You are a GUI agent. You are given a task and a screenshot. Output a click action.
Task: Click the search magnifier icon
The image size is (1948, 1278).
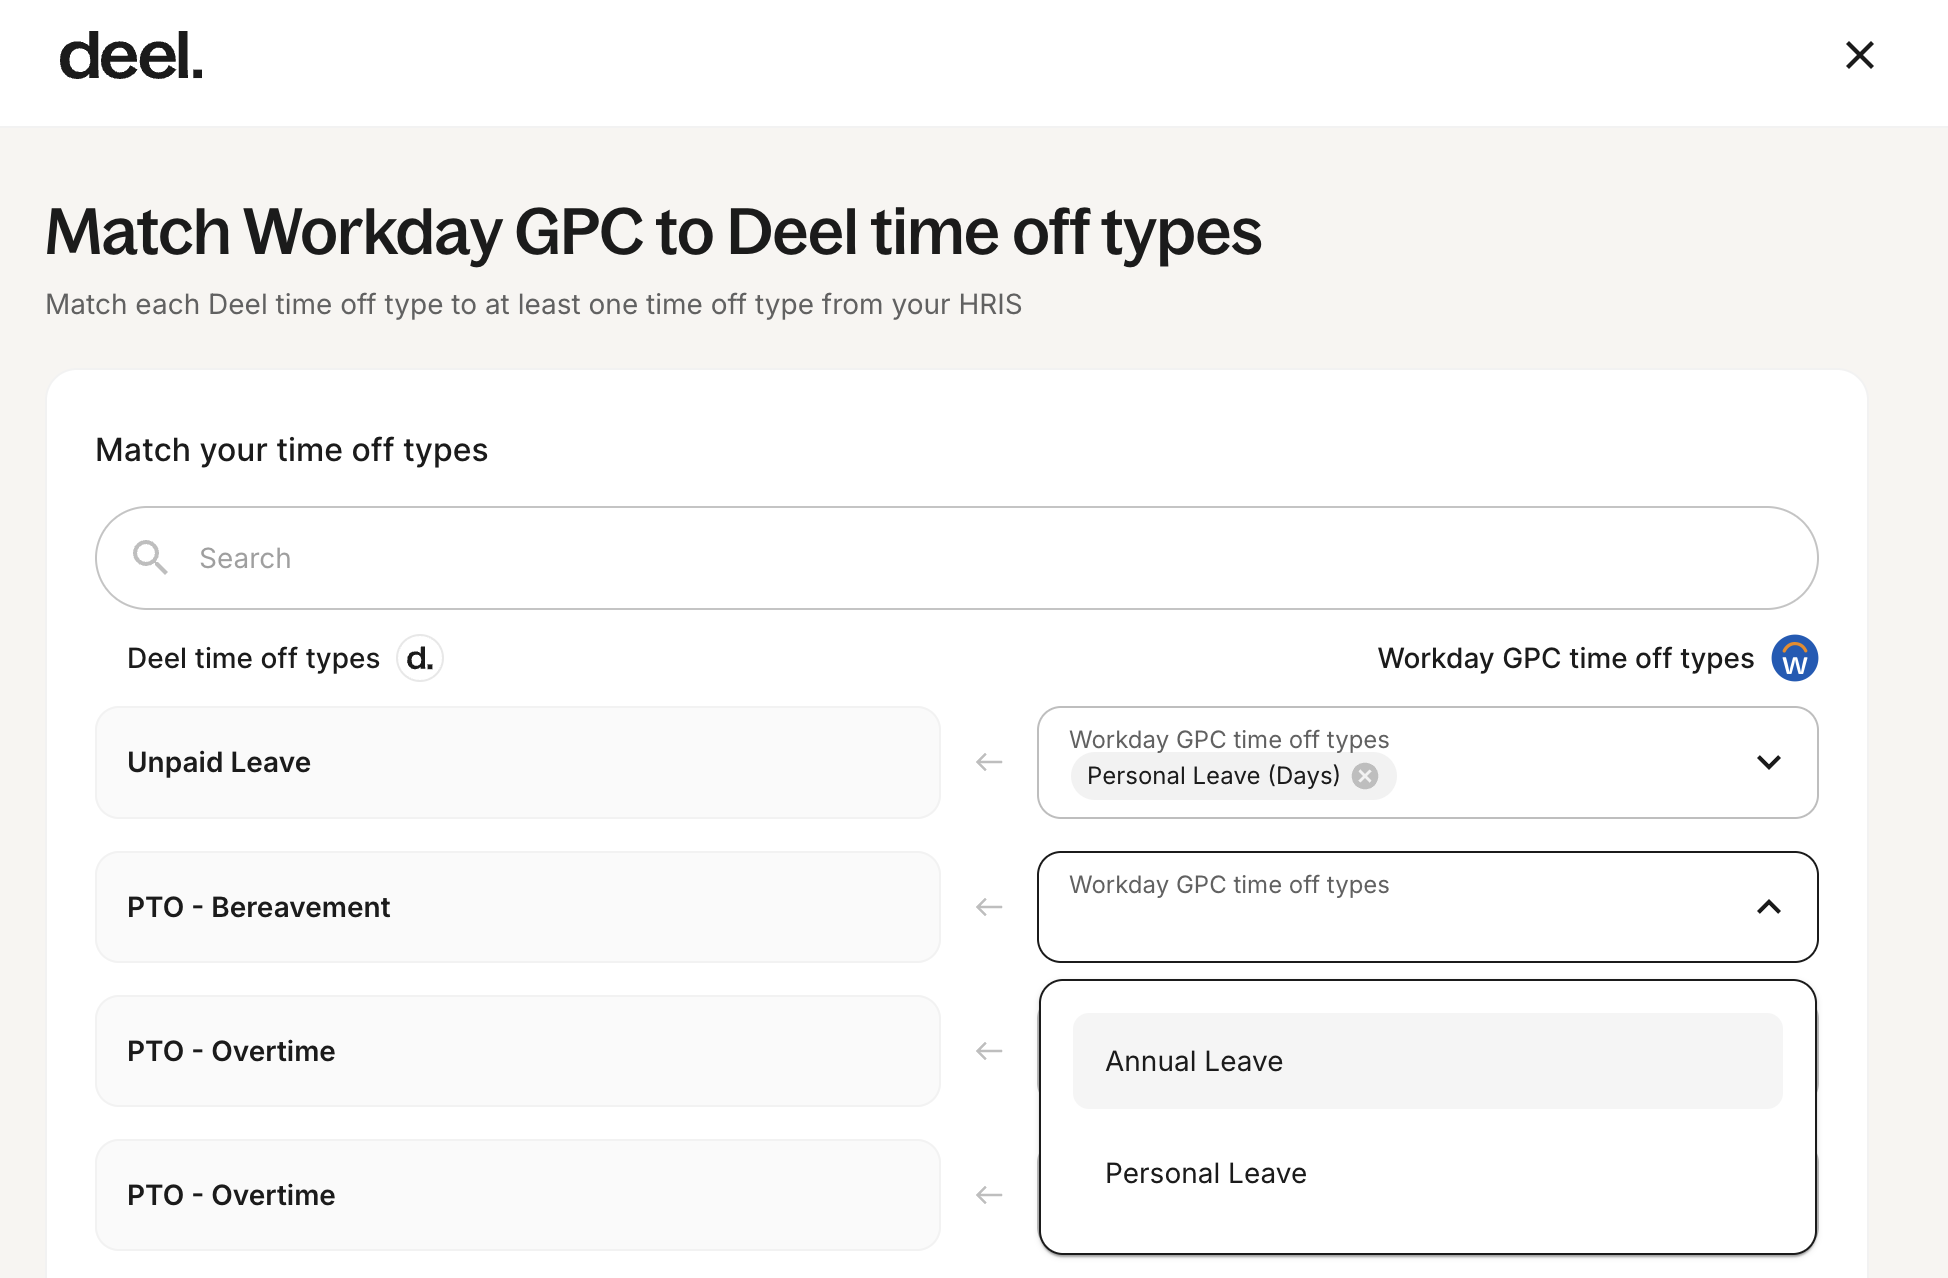tap(150, 557)
